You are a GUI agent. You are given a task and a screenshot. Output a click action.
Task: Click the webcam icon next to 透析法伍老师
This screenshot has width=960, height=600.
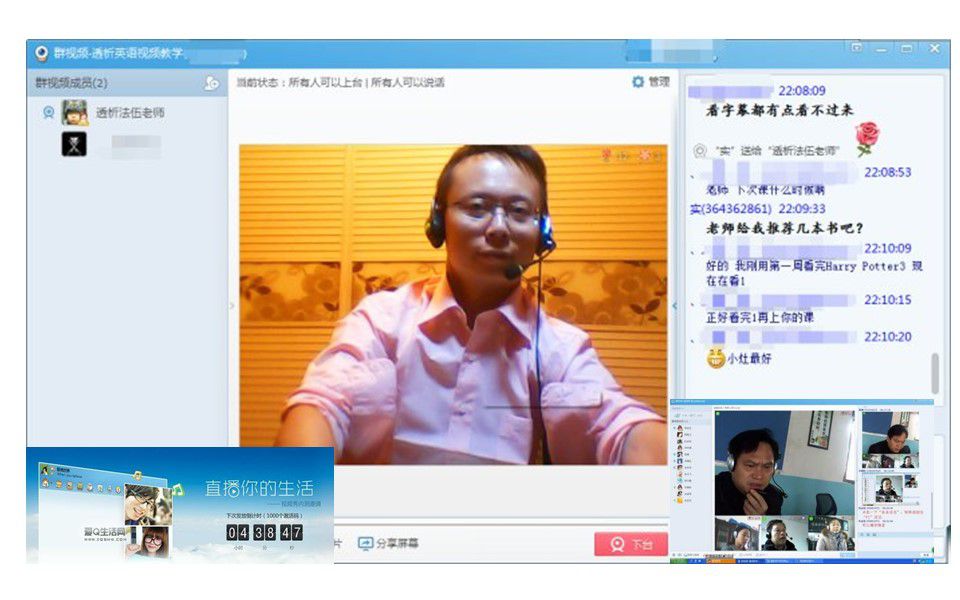[x=48, y=113]
